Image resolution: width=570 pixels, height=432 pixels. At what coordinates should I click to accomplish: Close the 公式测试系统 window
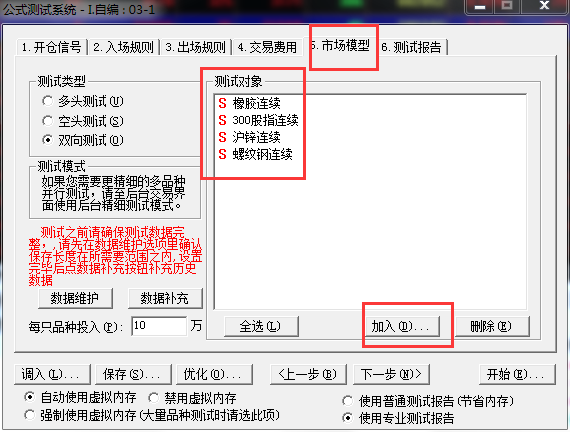click(544, 6)
